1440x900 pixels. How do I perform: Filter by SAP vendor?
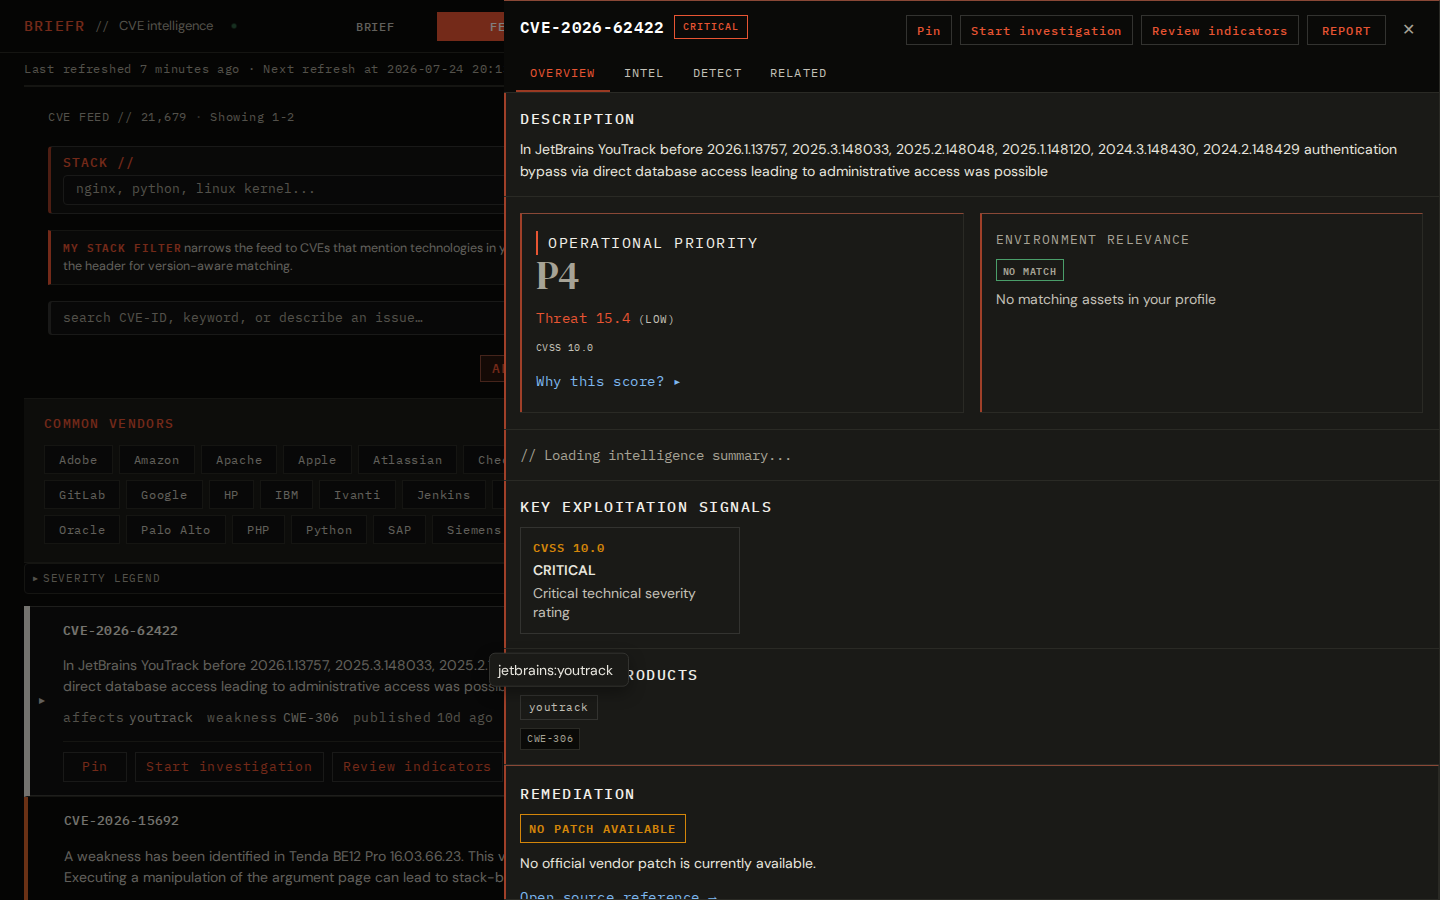pyautogui.click(x=400, y=530)
